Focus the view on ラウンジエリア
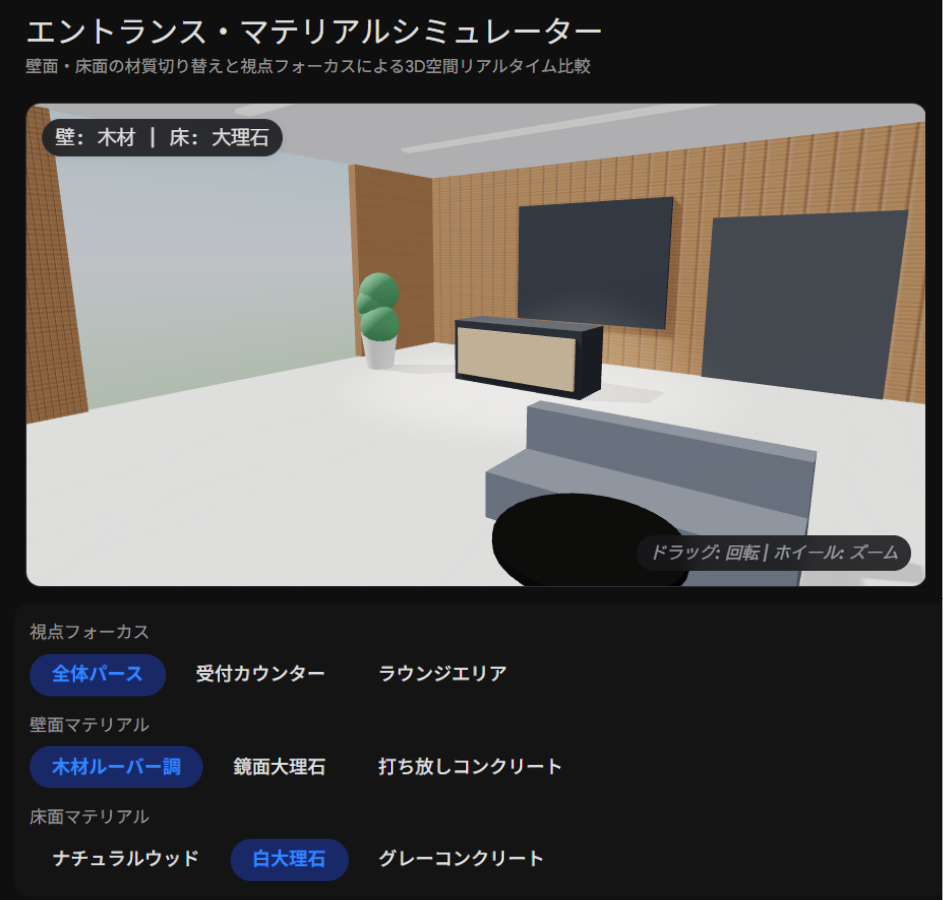Viewport: 943px width, 900px height. (x=443, y=674)
